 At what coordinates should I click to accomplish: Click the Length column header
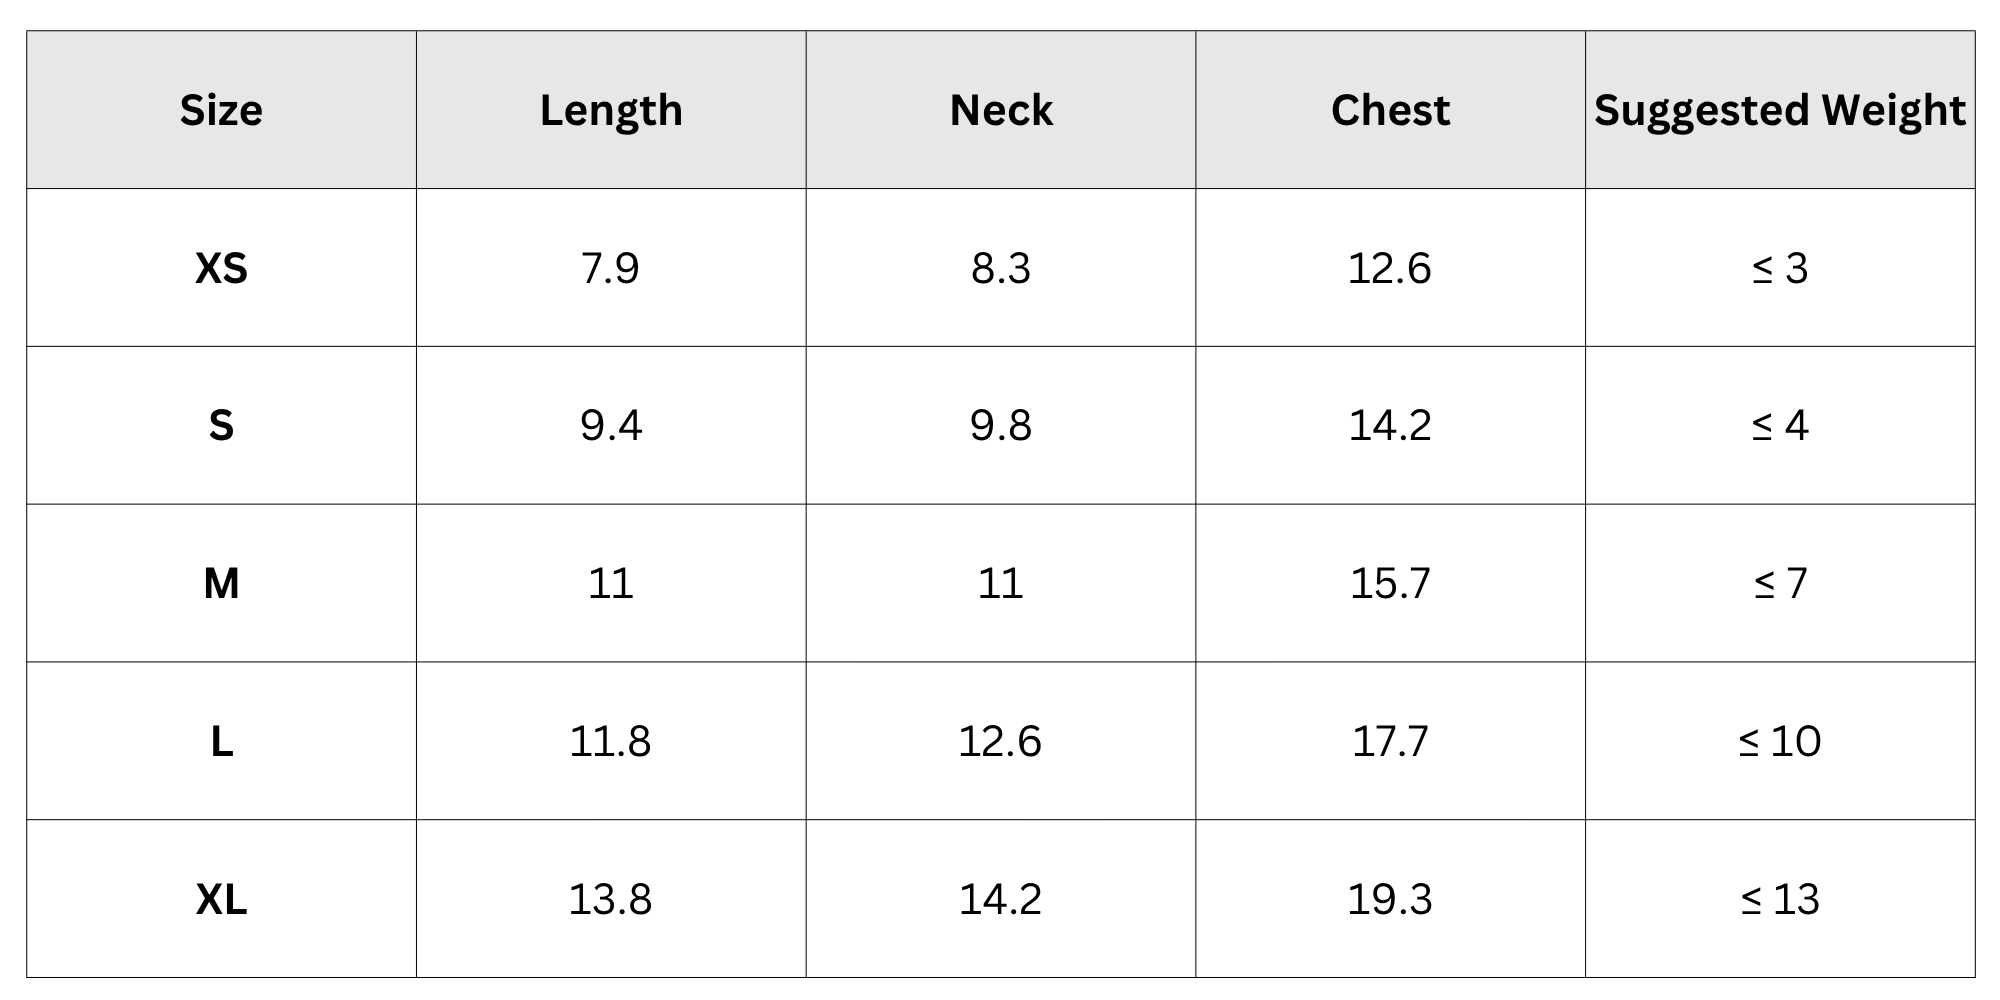[x=611, y=110]
